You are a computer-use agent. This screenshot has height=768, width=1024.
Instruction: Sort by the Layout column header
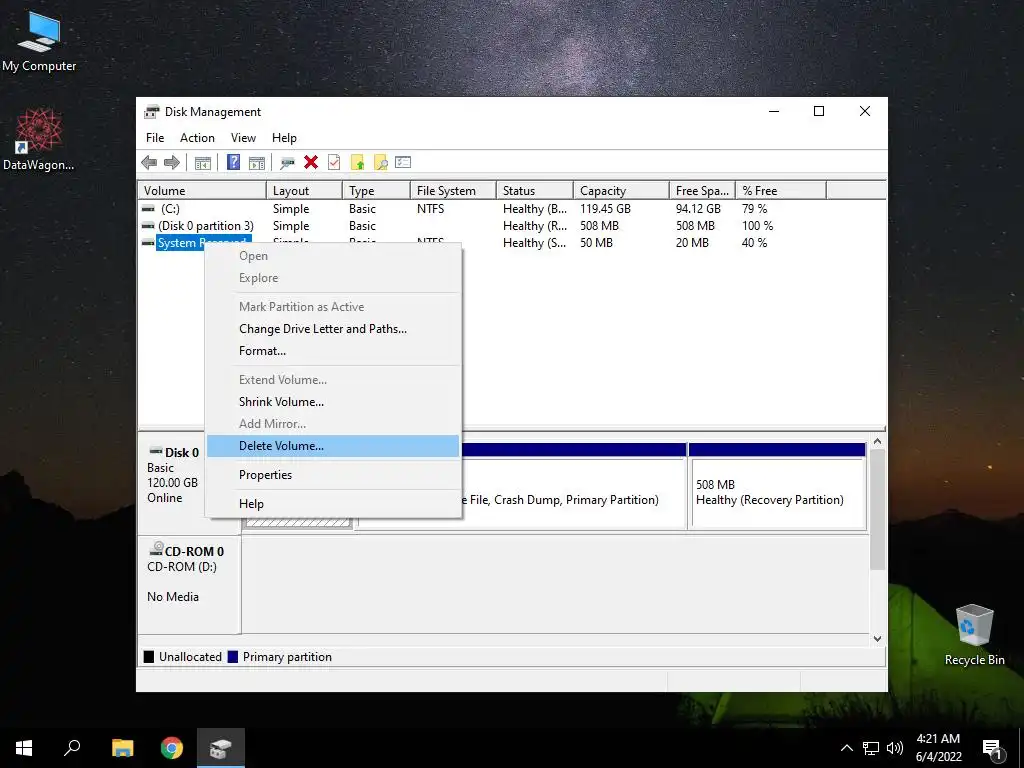(x=304, y=191)
